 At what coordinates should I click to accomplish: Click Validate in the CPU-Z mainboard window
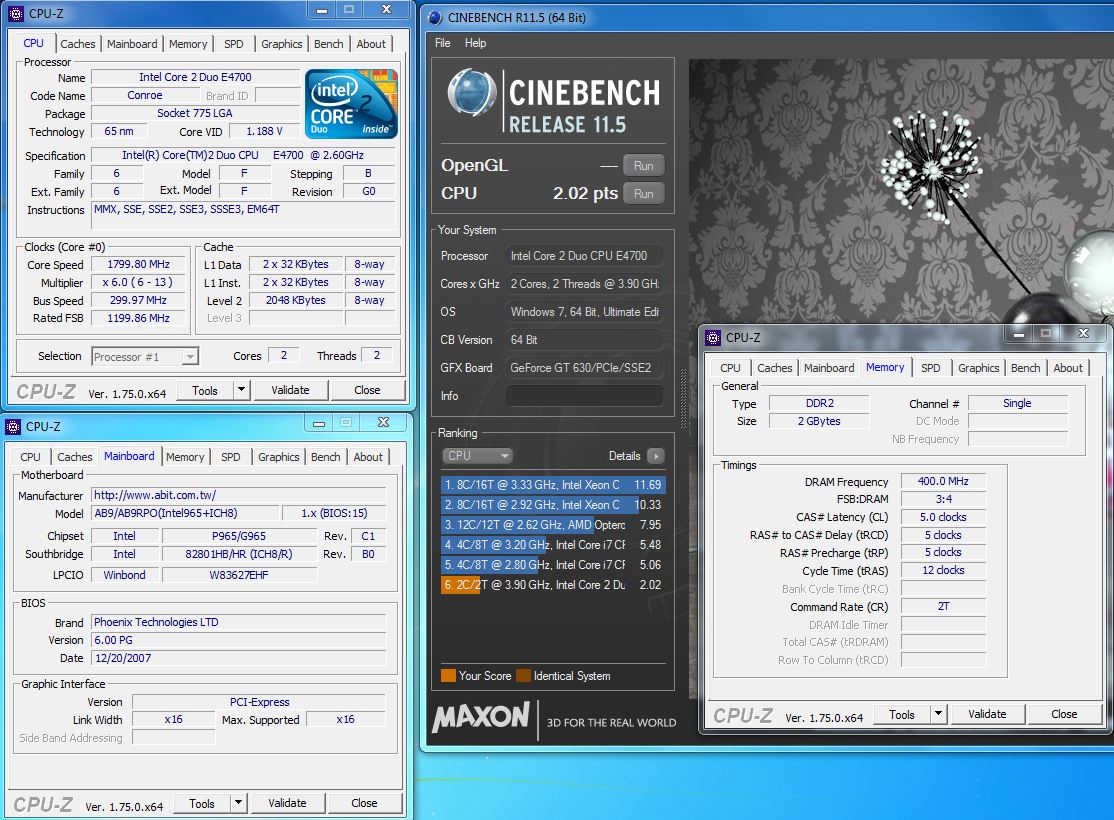coord(287,803)
